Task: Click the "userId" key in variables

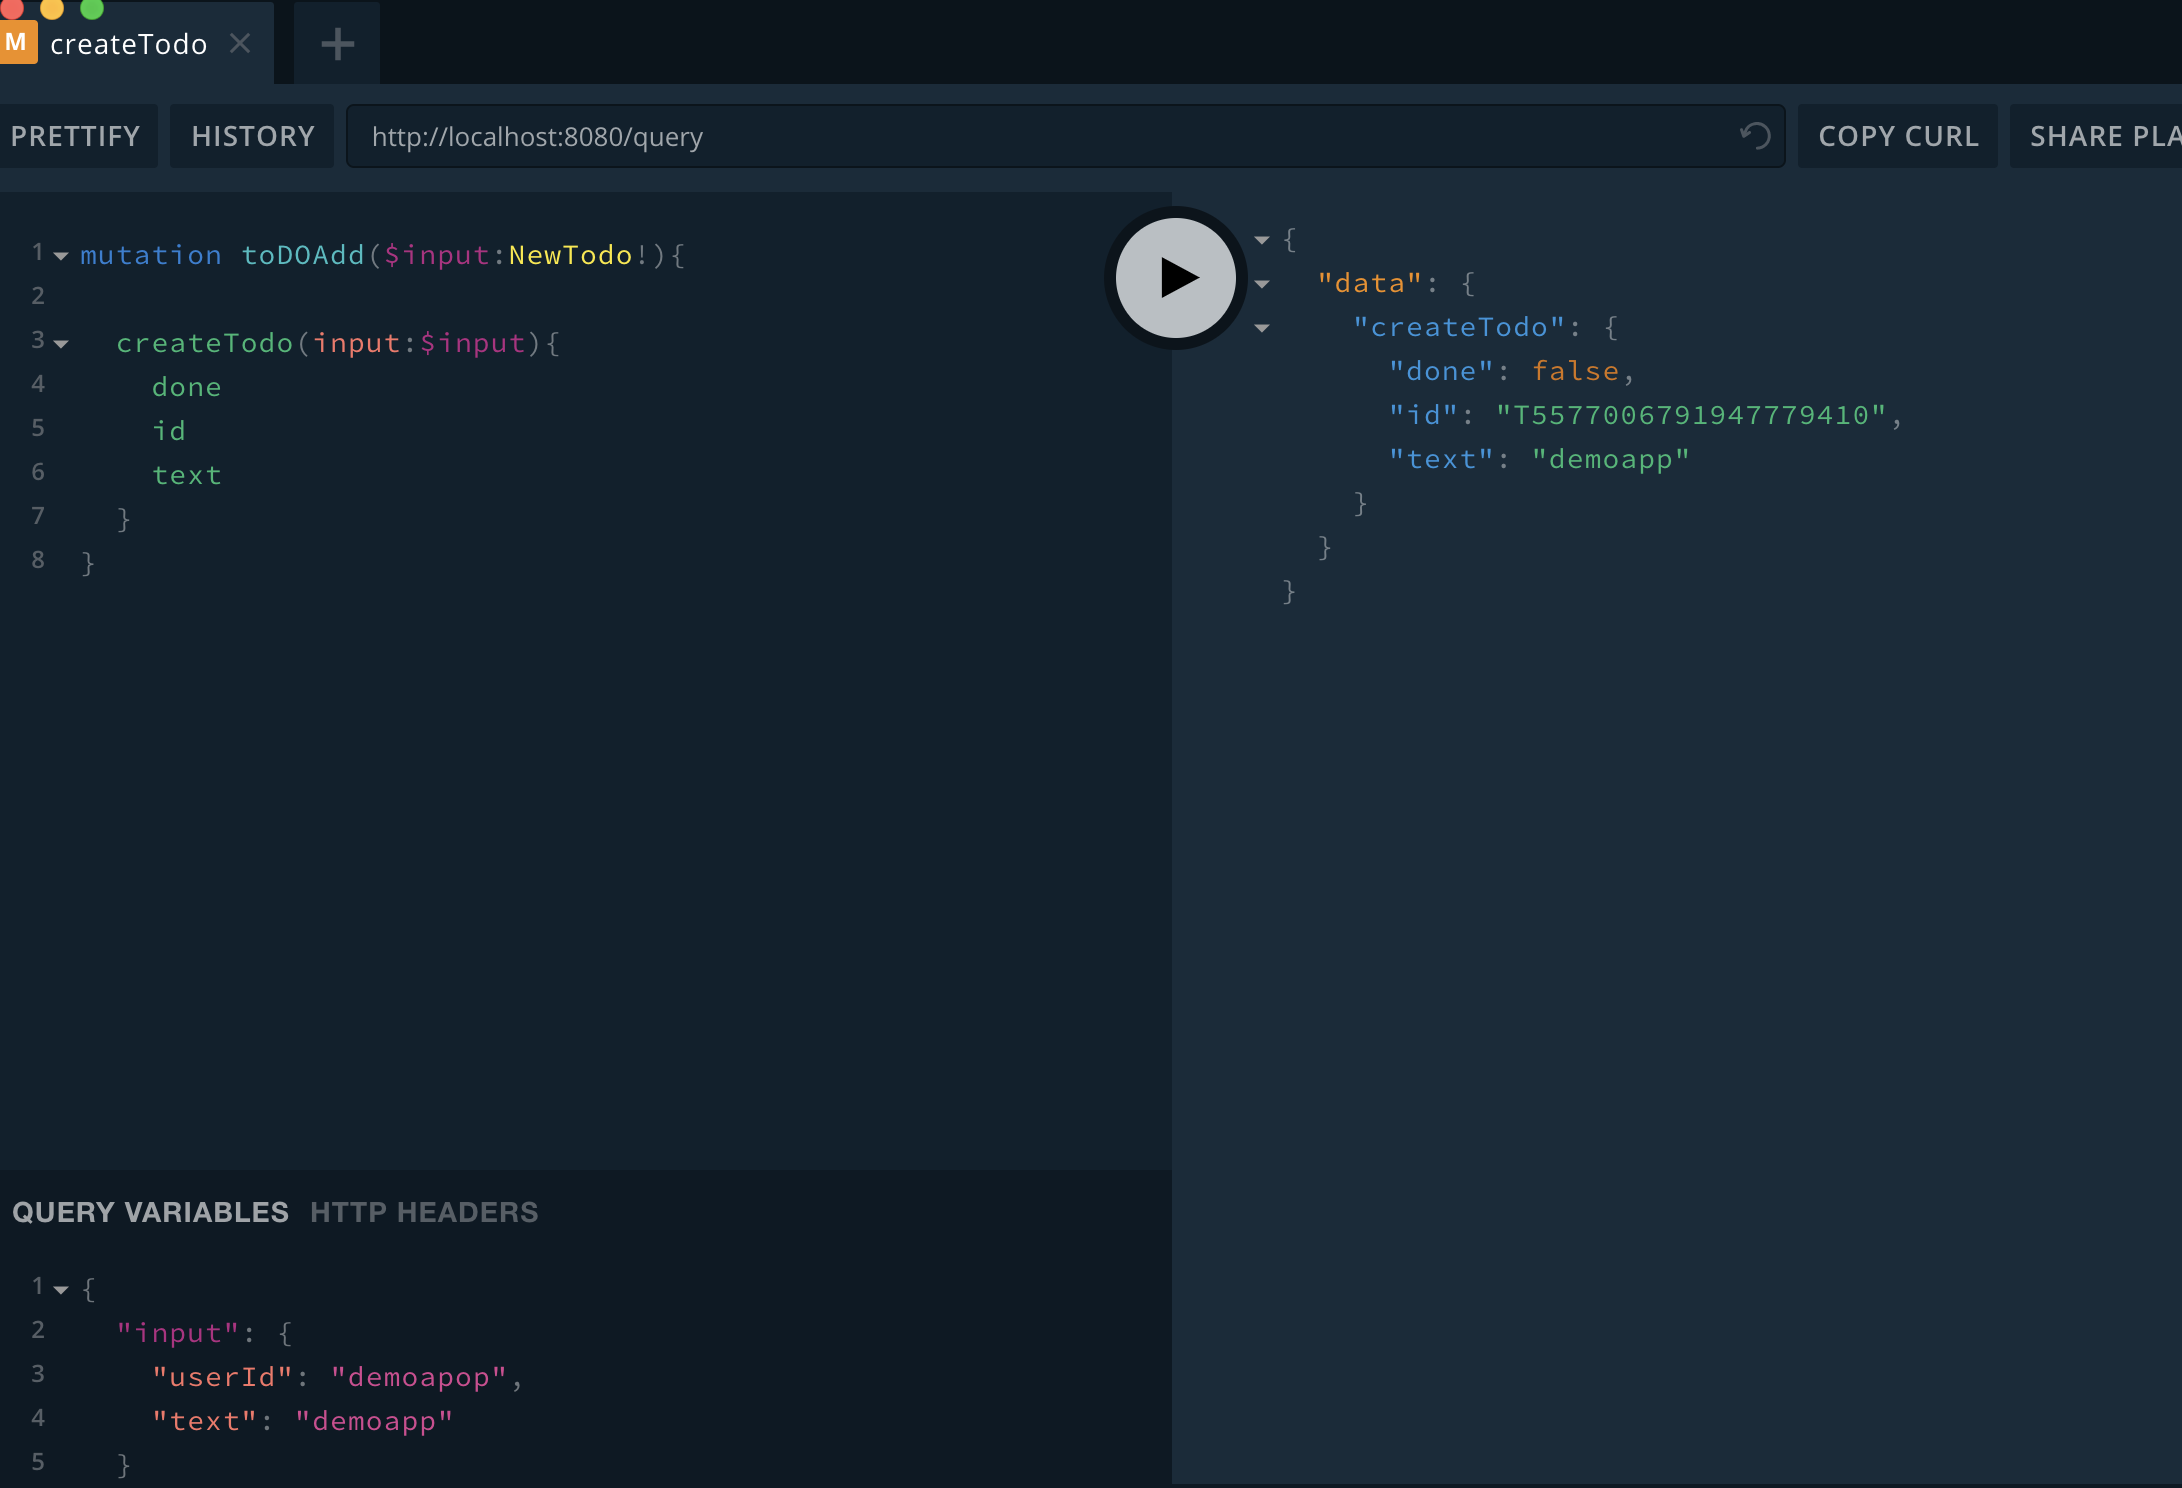Action: tap(223, 1377)
